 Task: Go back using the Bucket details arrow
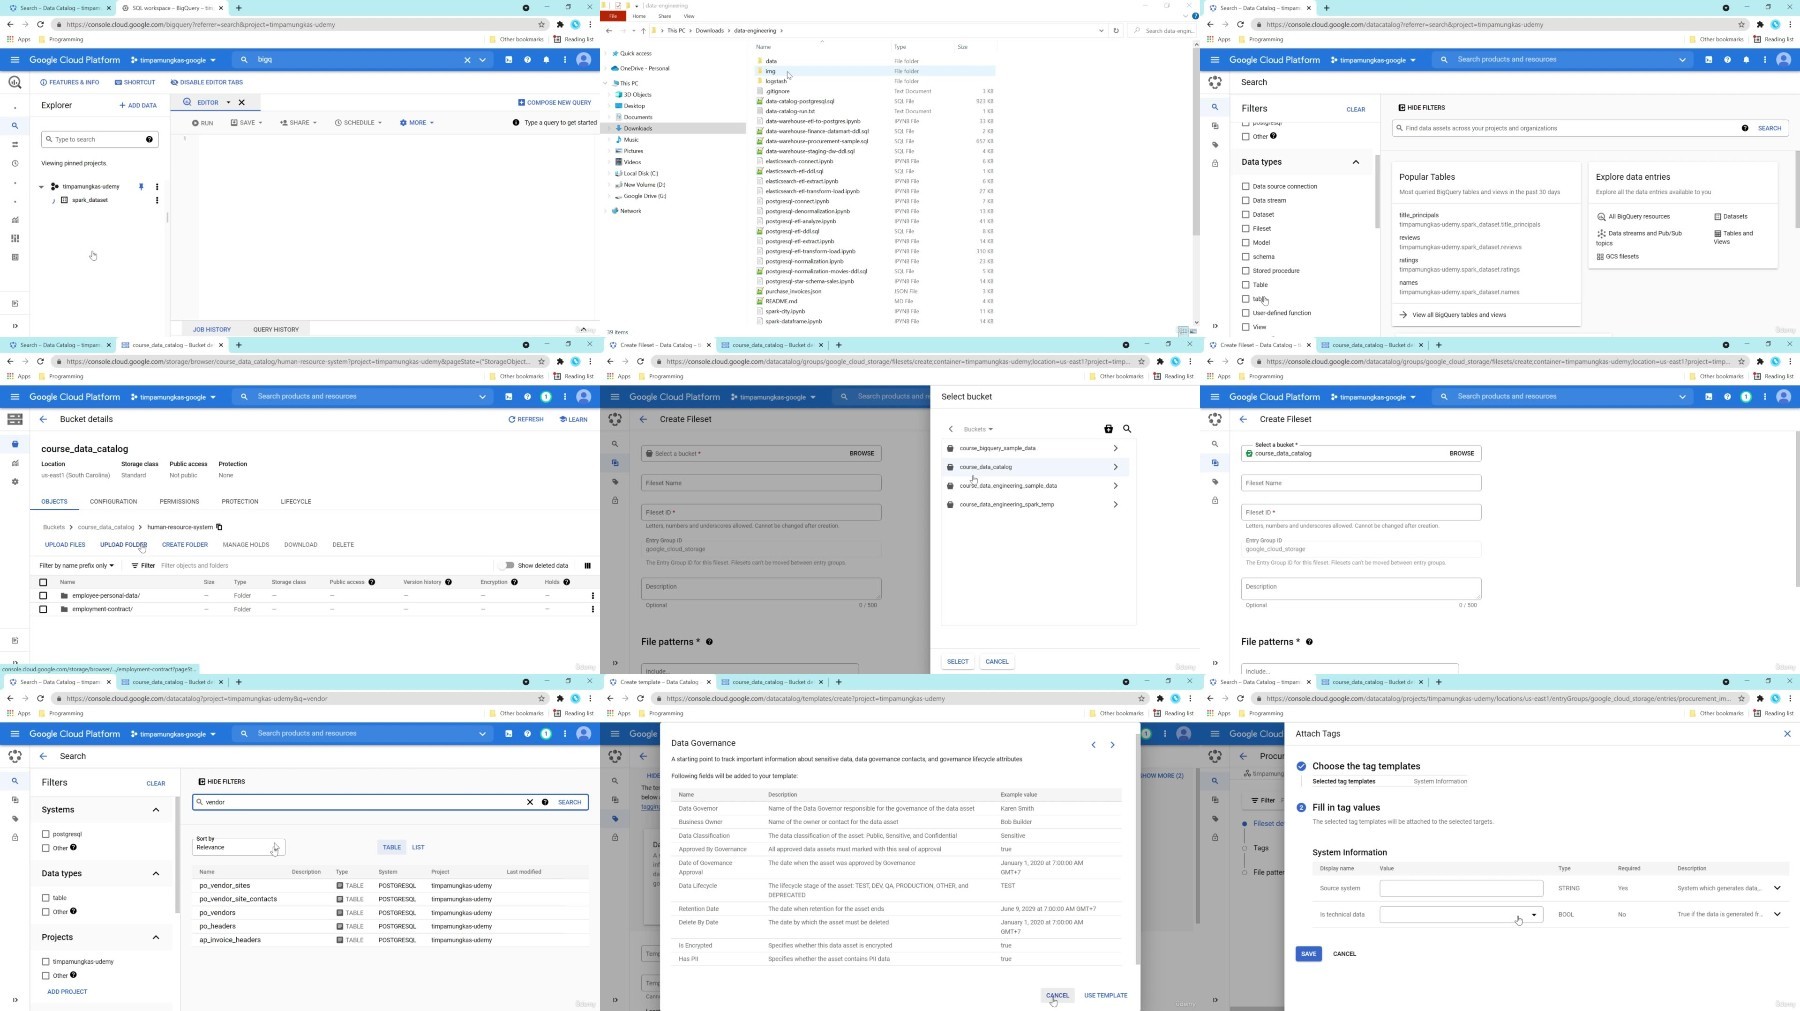[x=43, y=419]
